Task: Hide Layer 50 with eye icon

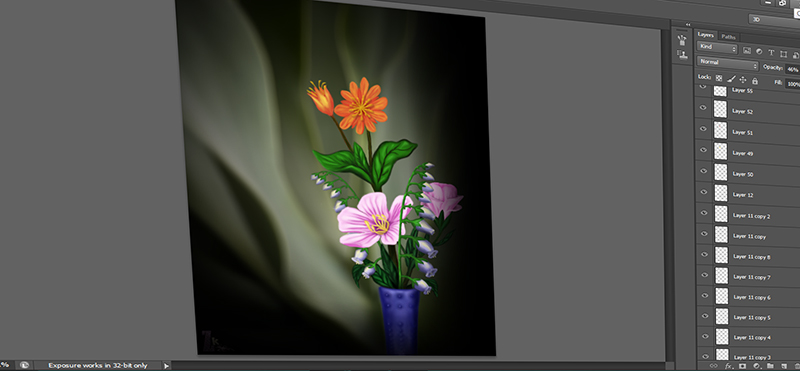Action: click(704, 170)
